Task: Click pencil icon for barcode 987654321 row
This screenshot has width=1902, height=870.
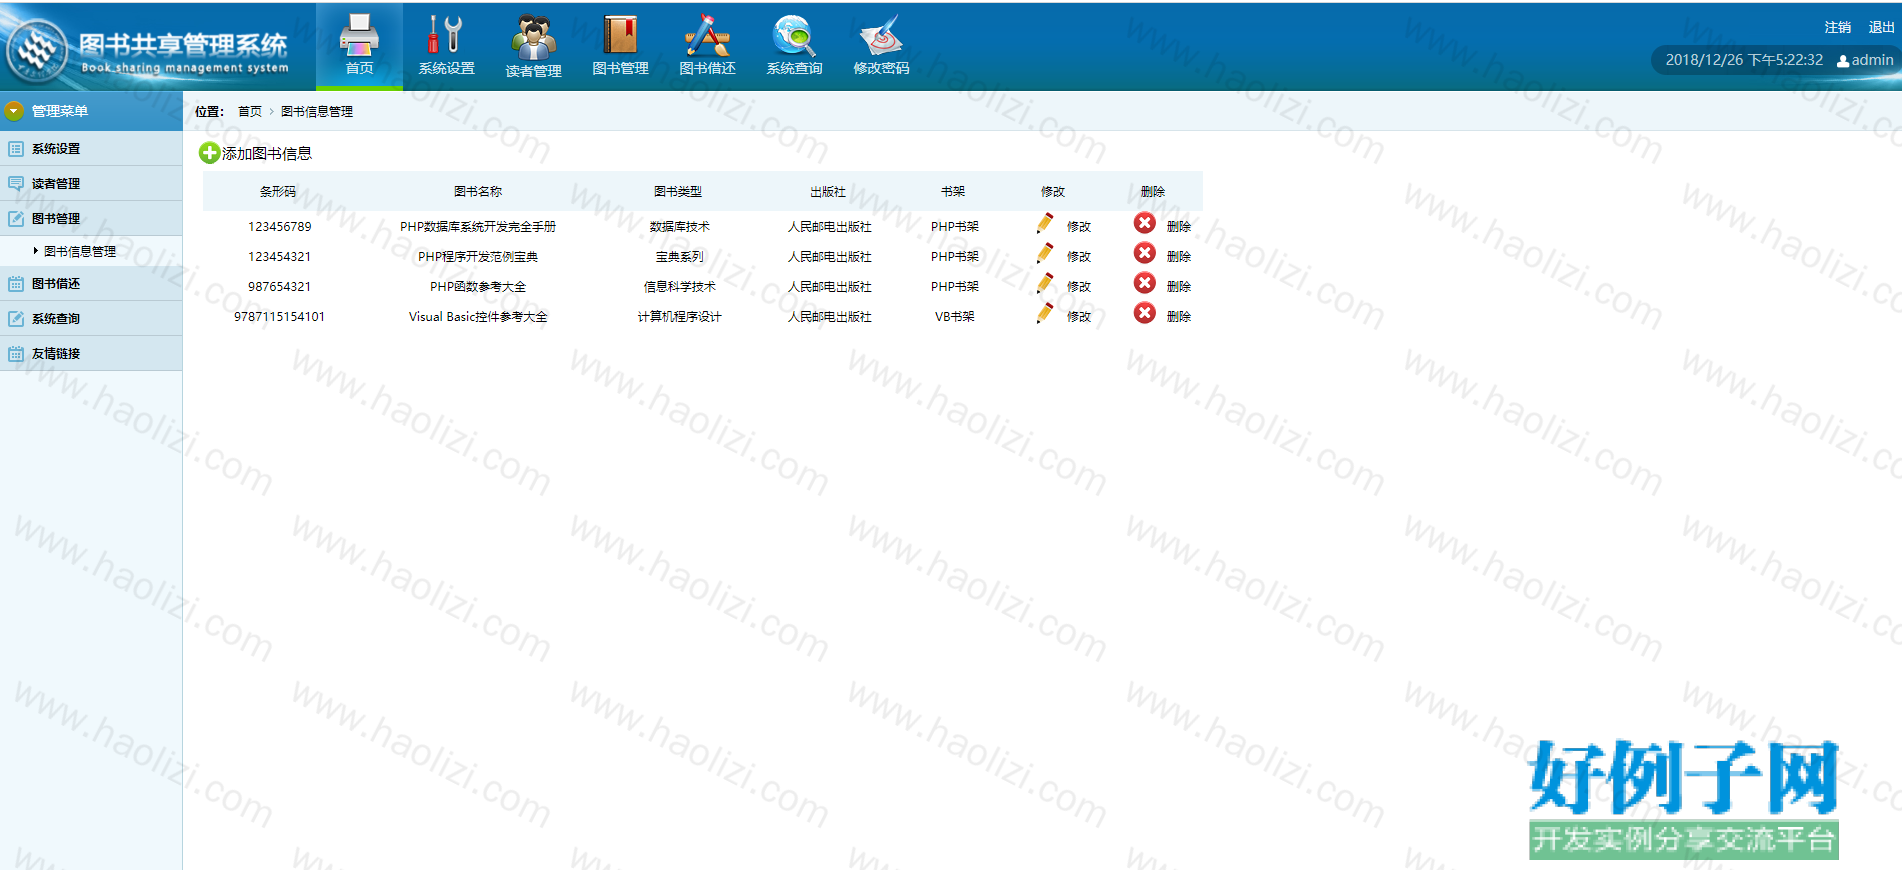Action: 1045,283
